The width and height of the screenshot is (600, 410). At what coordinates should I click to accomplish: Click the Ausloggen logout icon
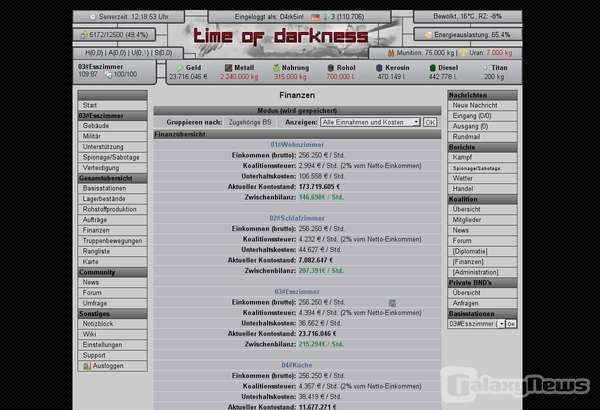87,366
